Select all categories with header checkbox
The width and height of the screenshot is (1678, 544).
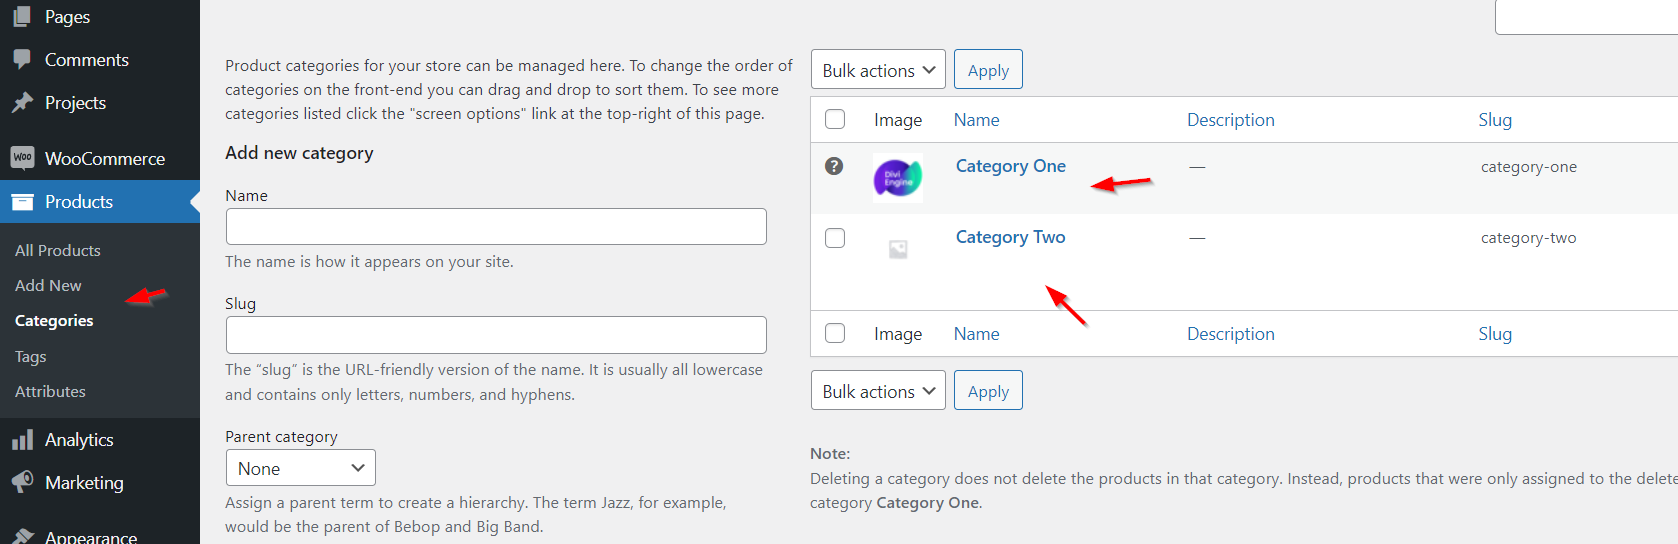click(835, 120)
